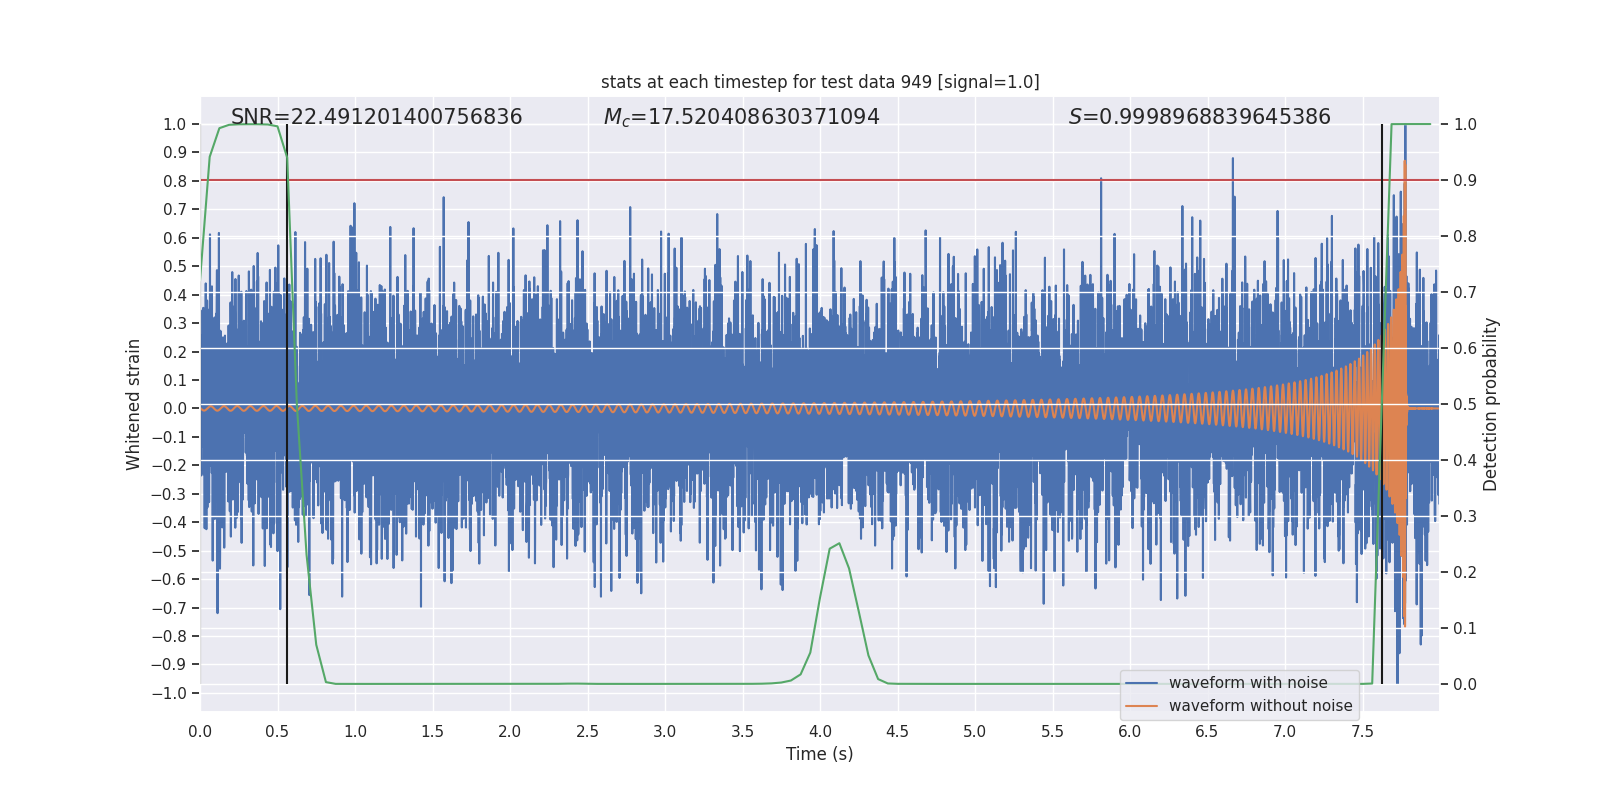
Task: Click the 0.0 tick on the time axis
Action: click(x=200, y=731)
